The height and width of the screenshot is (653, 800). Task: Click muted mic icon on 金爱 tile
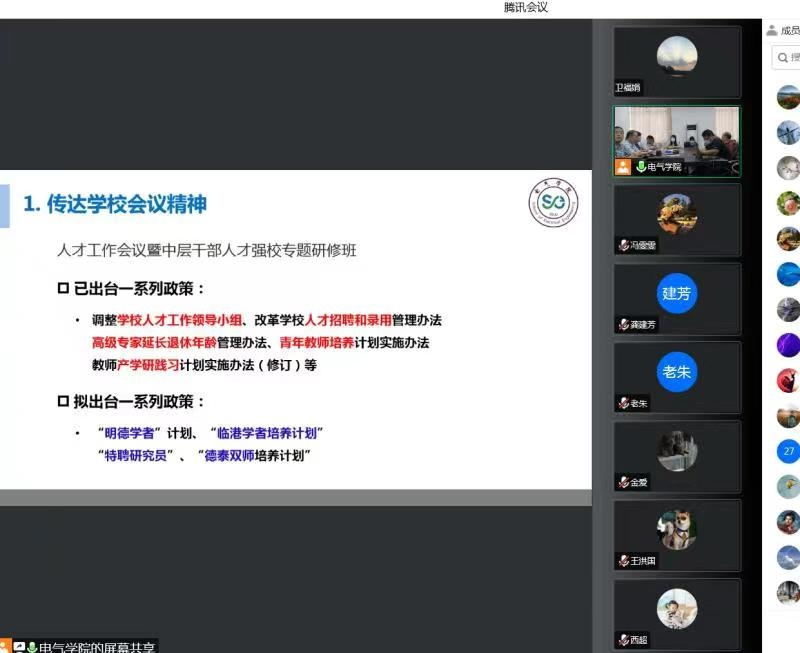pyautogui.click(x=623, y=482)
